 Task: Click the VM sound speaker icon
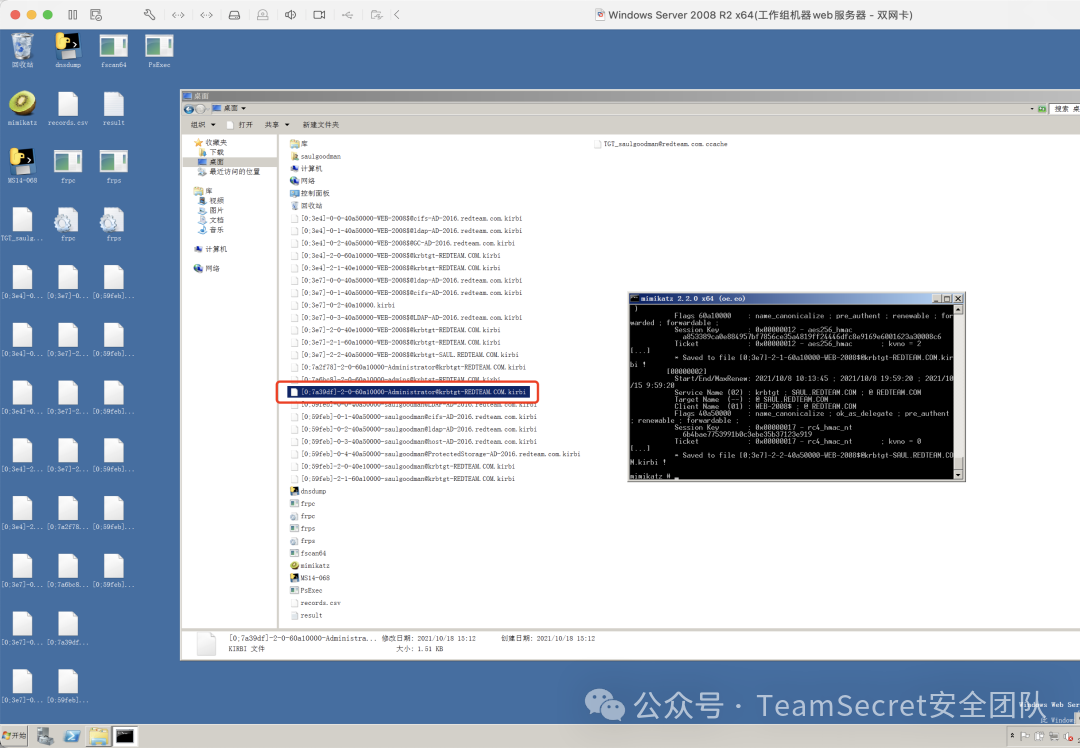[x=291, y=14]
